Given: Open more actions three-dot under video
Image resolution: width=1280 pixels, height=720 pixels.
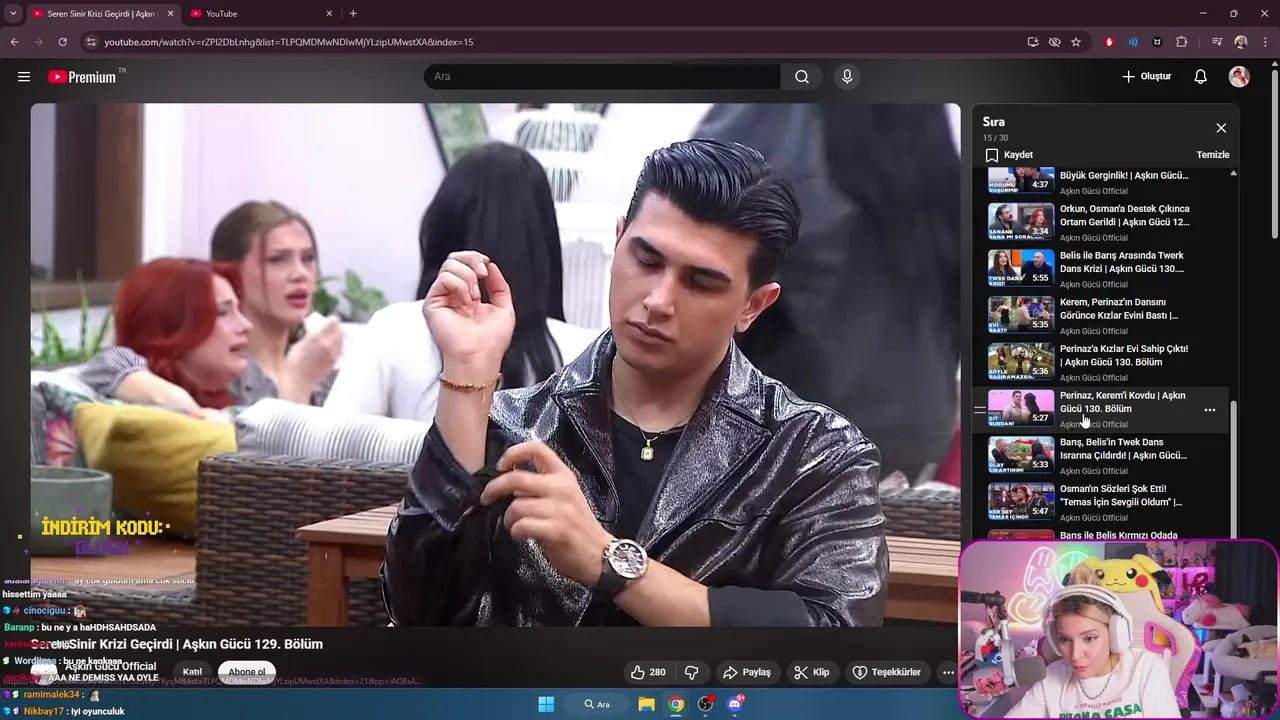Looking at the screenshot, I should [x=948, y=672].
